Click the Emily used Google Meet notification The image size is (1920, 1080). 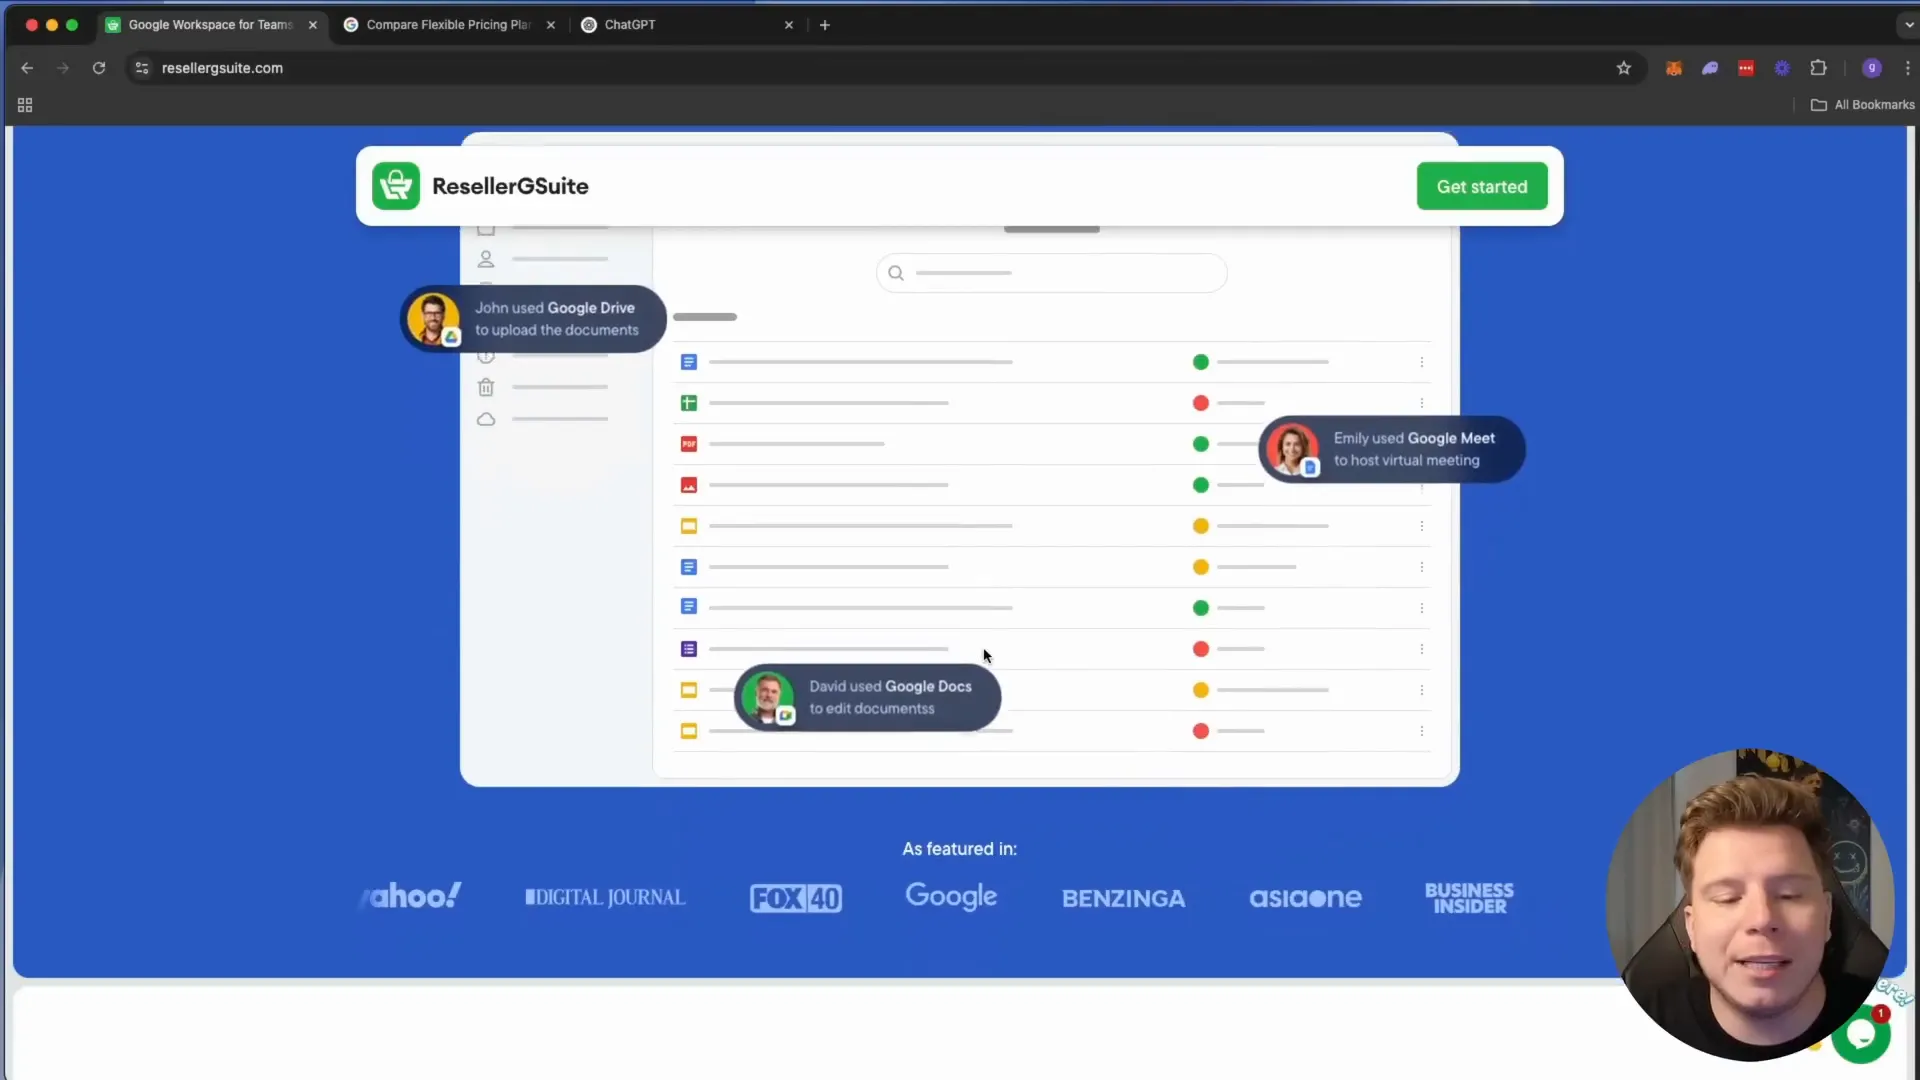click(x=1392, y=449)
